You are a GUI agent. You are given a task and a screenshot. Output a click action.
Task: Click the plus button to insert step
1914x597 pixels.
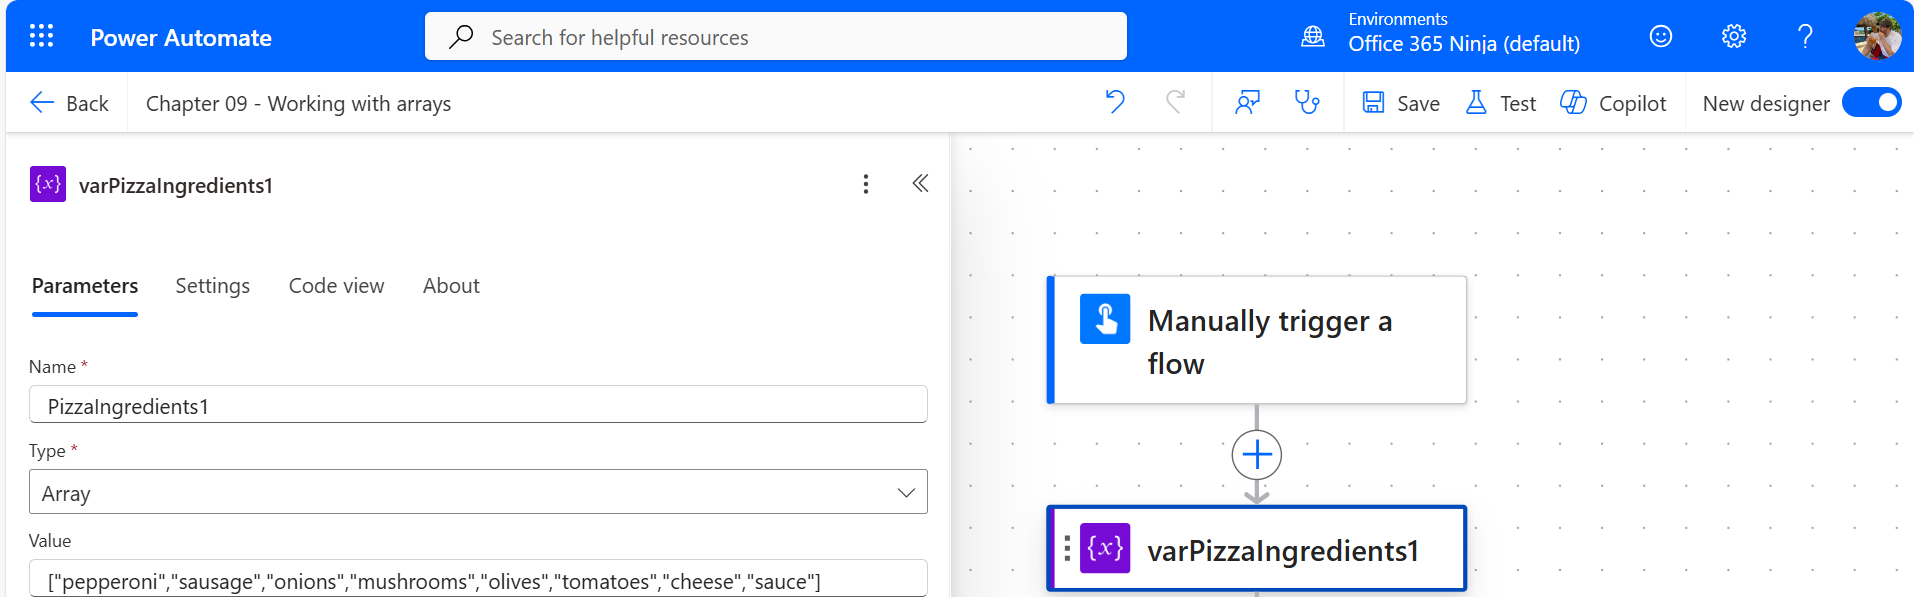[x=1256, y=455]
